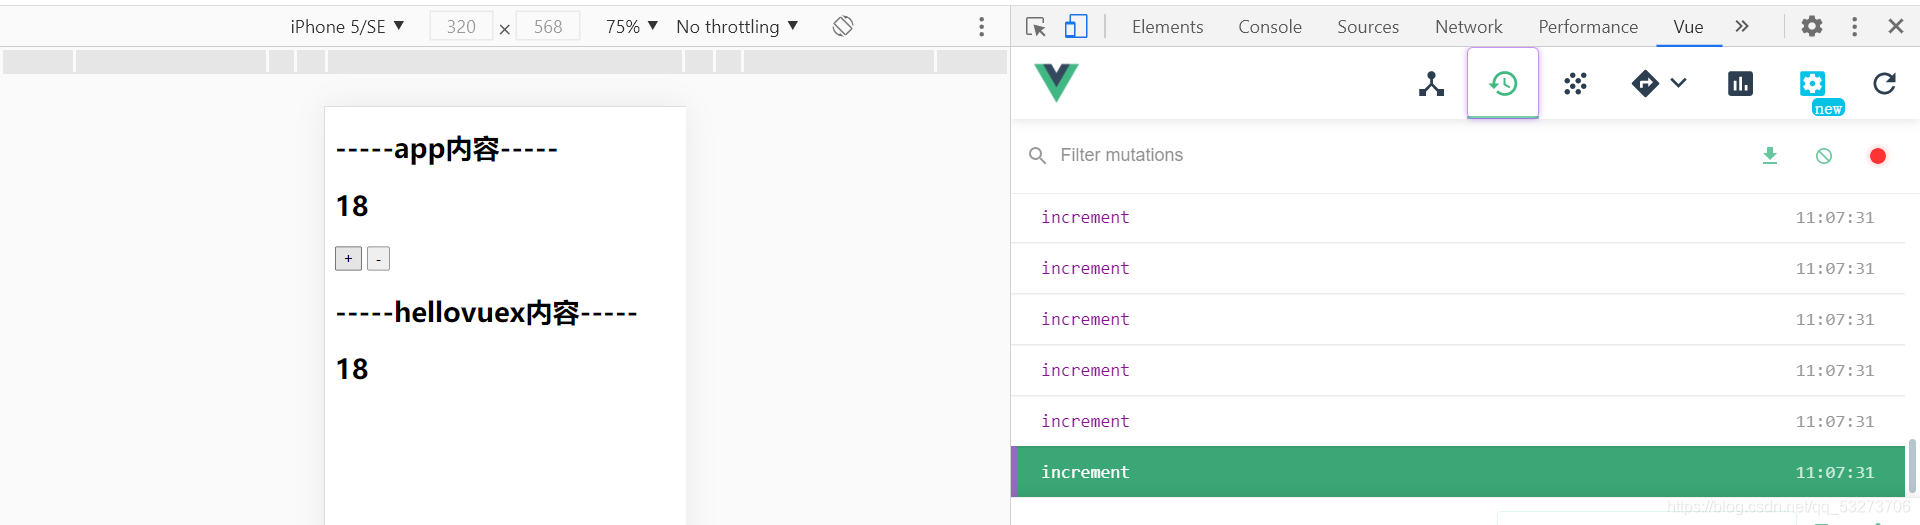The width and height of the screenshot is (1920, 525).
Task: Select the Vuex history tab icon
Action: click(x=1503, y=83)
